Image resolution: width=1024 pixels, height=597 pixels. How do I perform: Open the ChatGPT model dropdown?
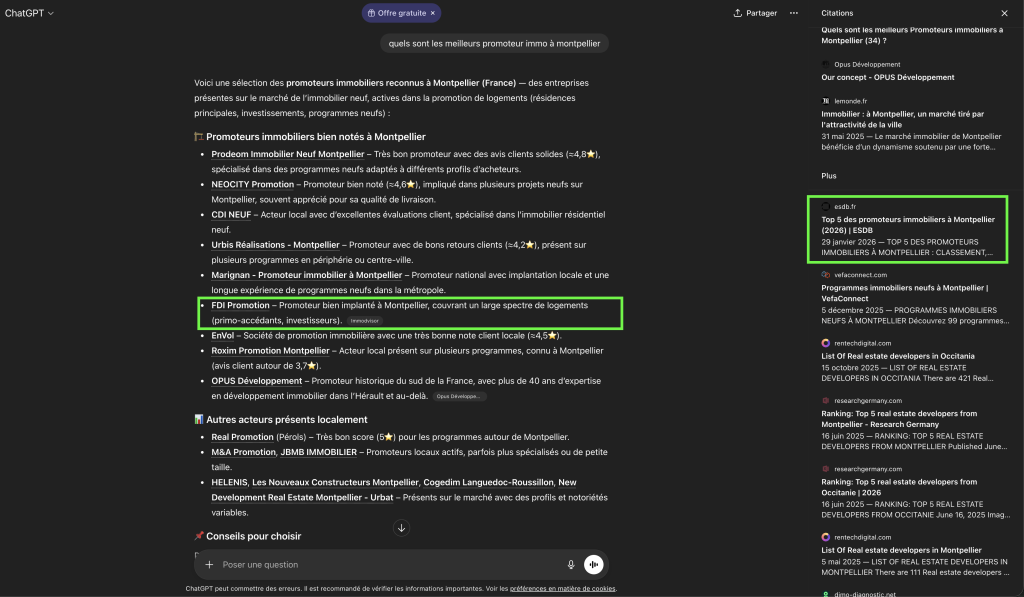tap(30, 13)
